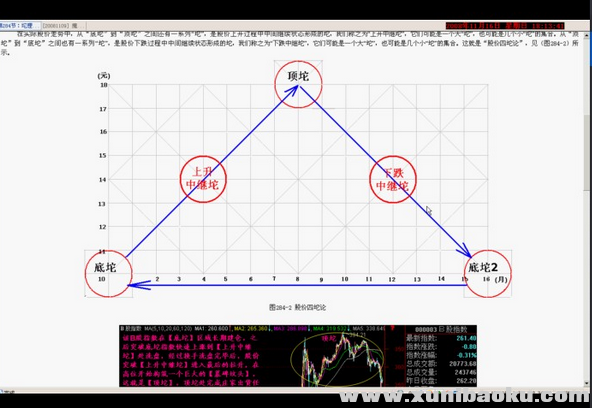Click the 指数涨幅 value -0.31%
This screenshot has width=592, height=408.
pos(467,355)
